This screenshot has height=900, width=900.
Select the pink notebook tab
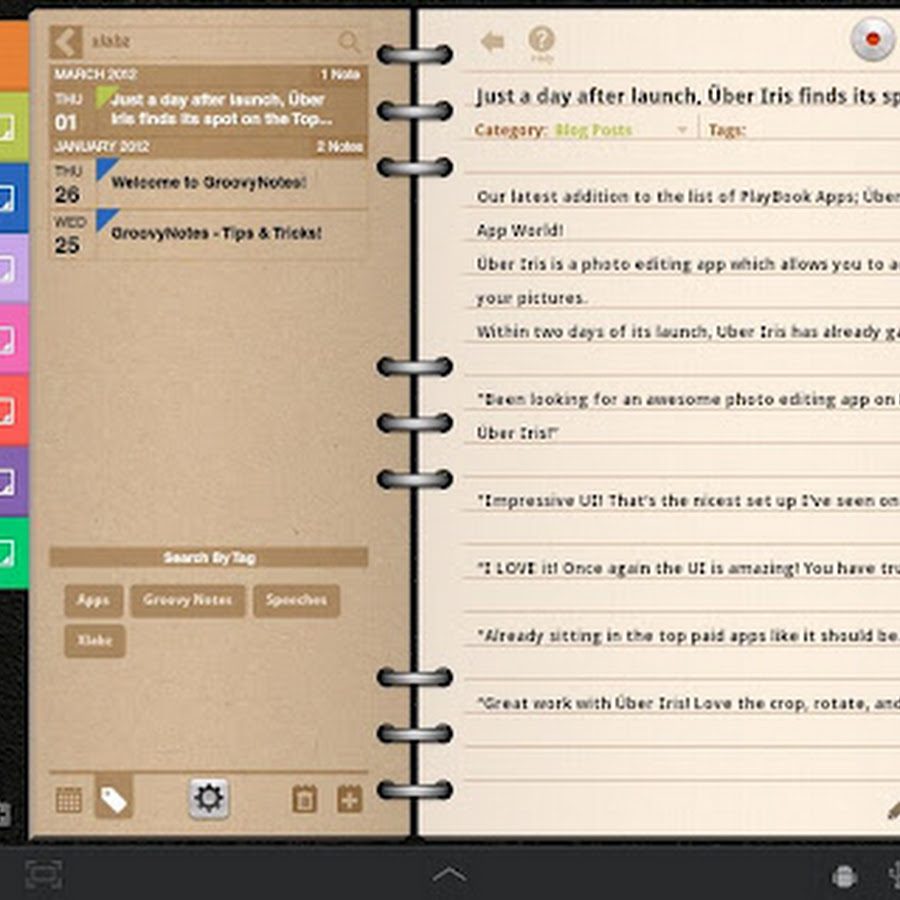[14, 339]
